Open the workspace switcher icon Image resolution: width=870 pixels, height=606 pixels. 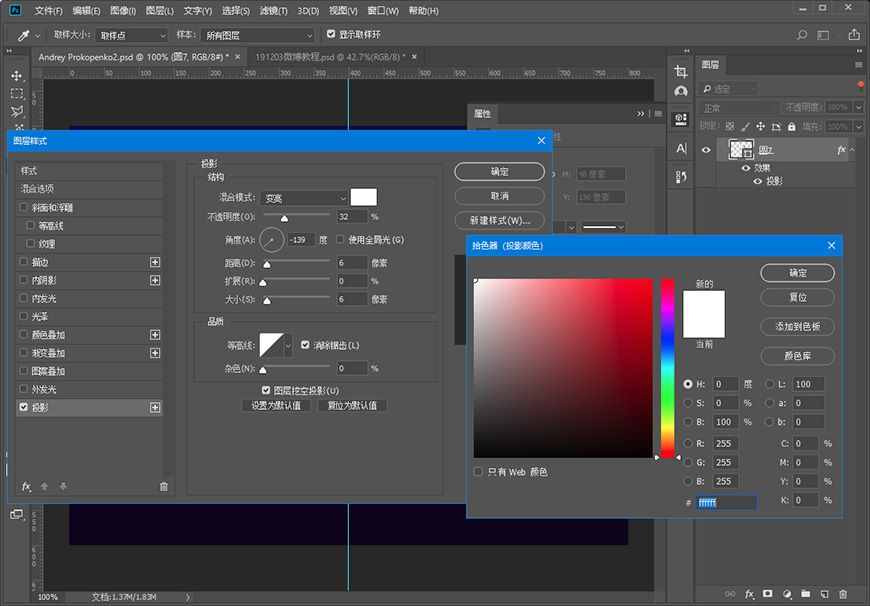[x=823, y=35]
